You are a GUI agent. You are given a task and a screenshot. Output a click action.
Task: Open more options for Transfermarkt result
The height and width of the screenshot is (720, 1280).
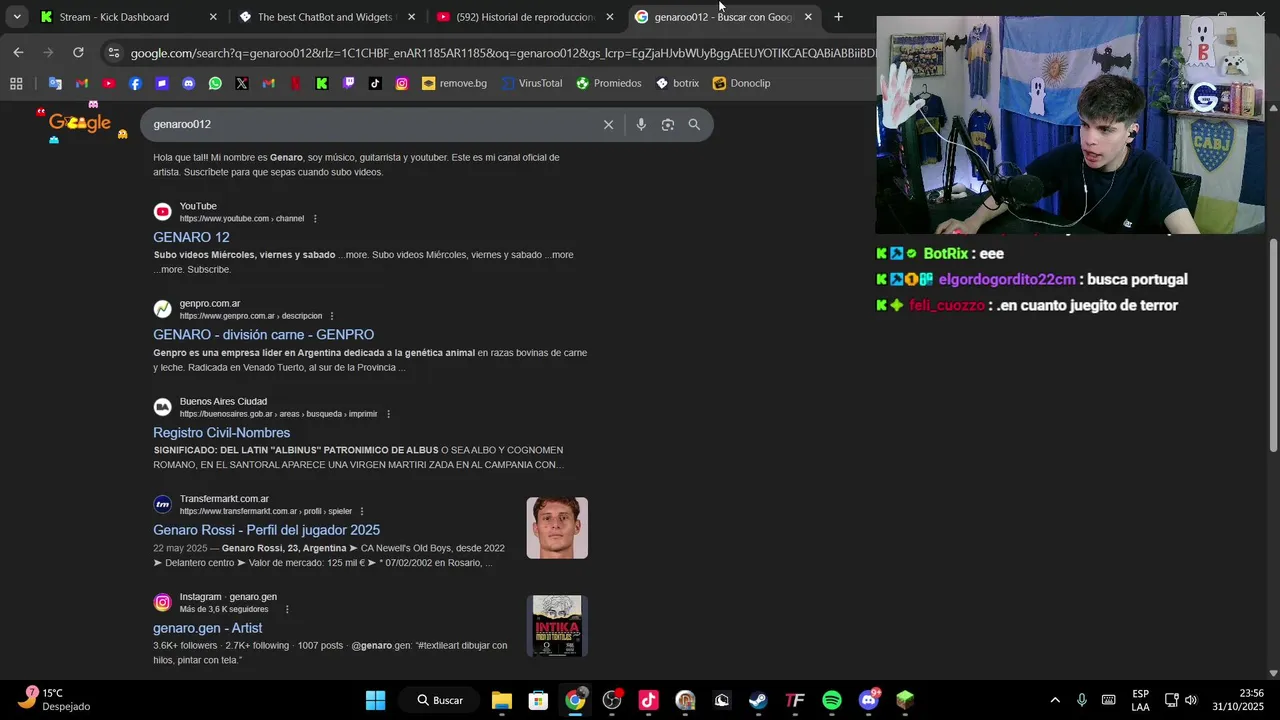(362, 511)
